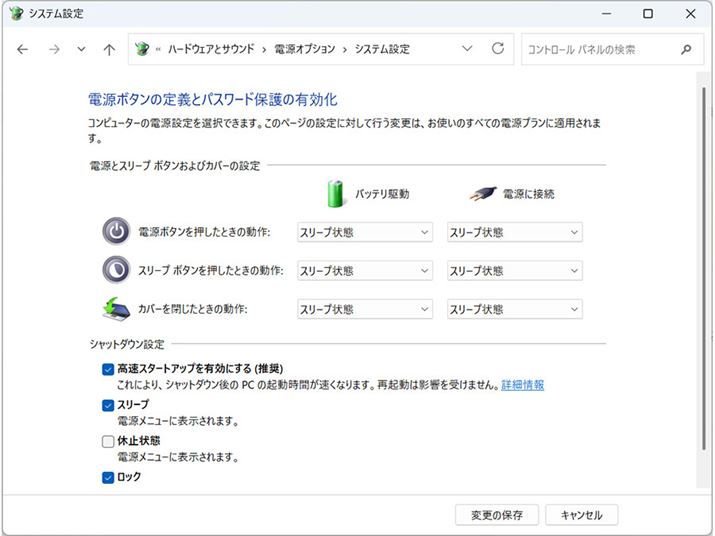
Task: Expand the address bar history dropdown
Action: 467,48
